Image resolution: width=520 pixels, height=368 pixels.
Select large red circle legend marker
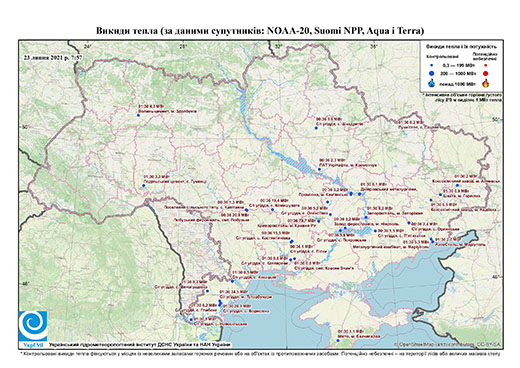tap(486, 74)
